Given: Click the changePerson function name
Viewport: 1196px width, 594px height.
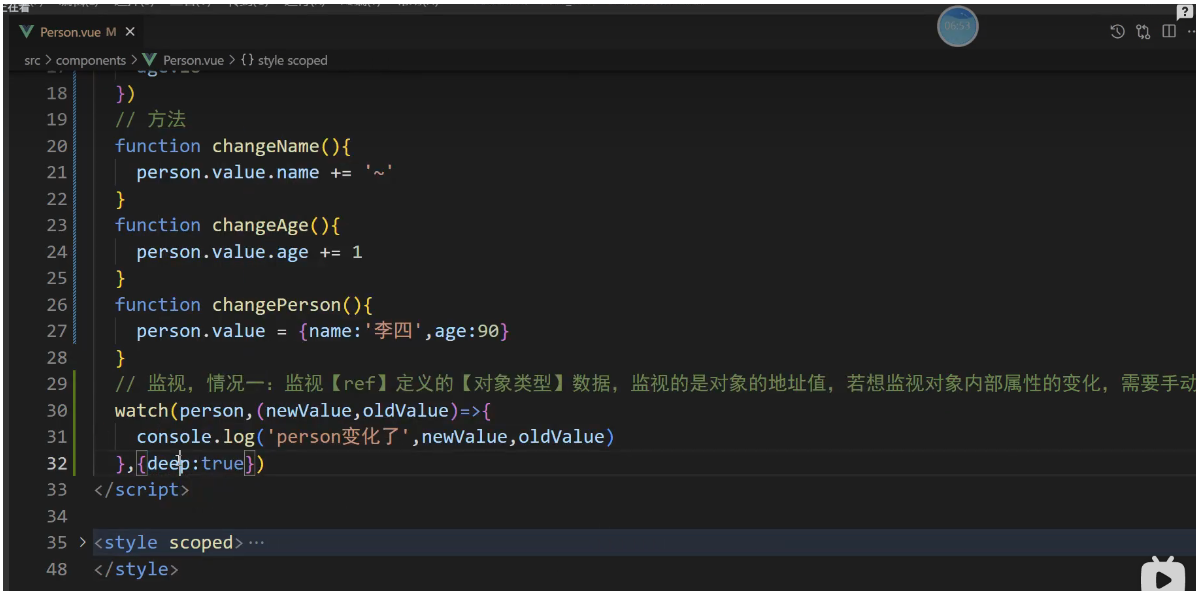Looking at the screenshot, I should (277, 305).
